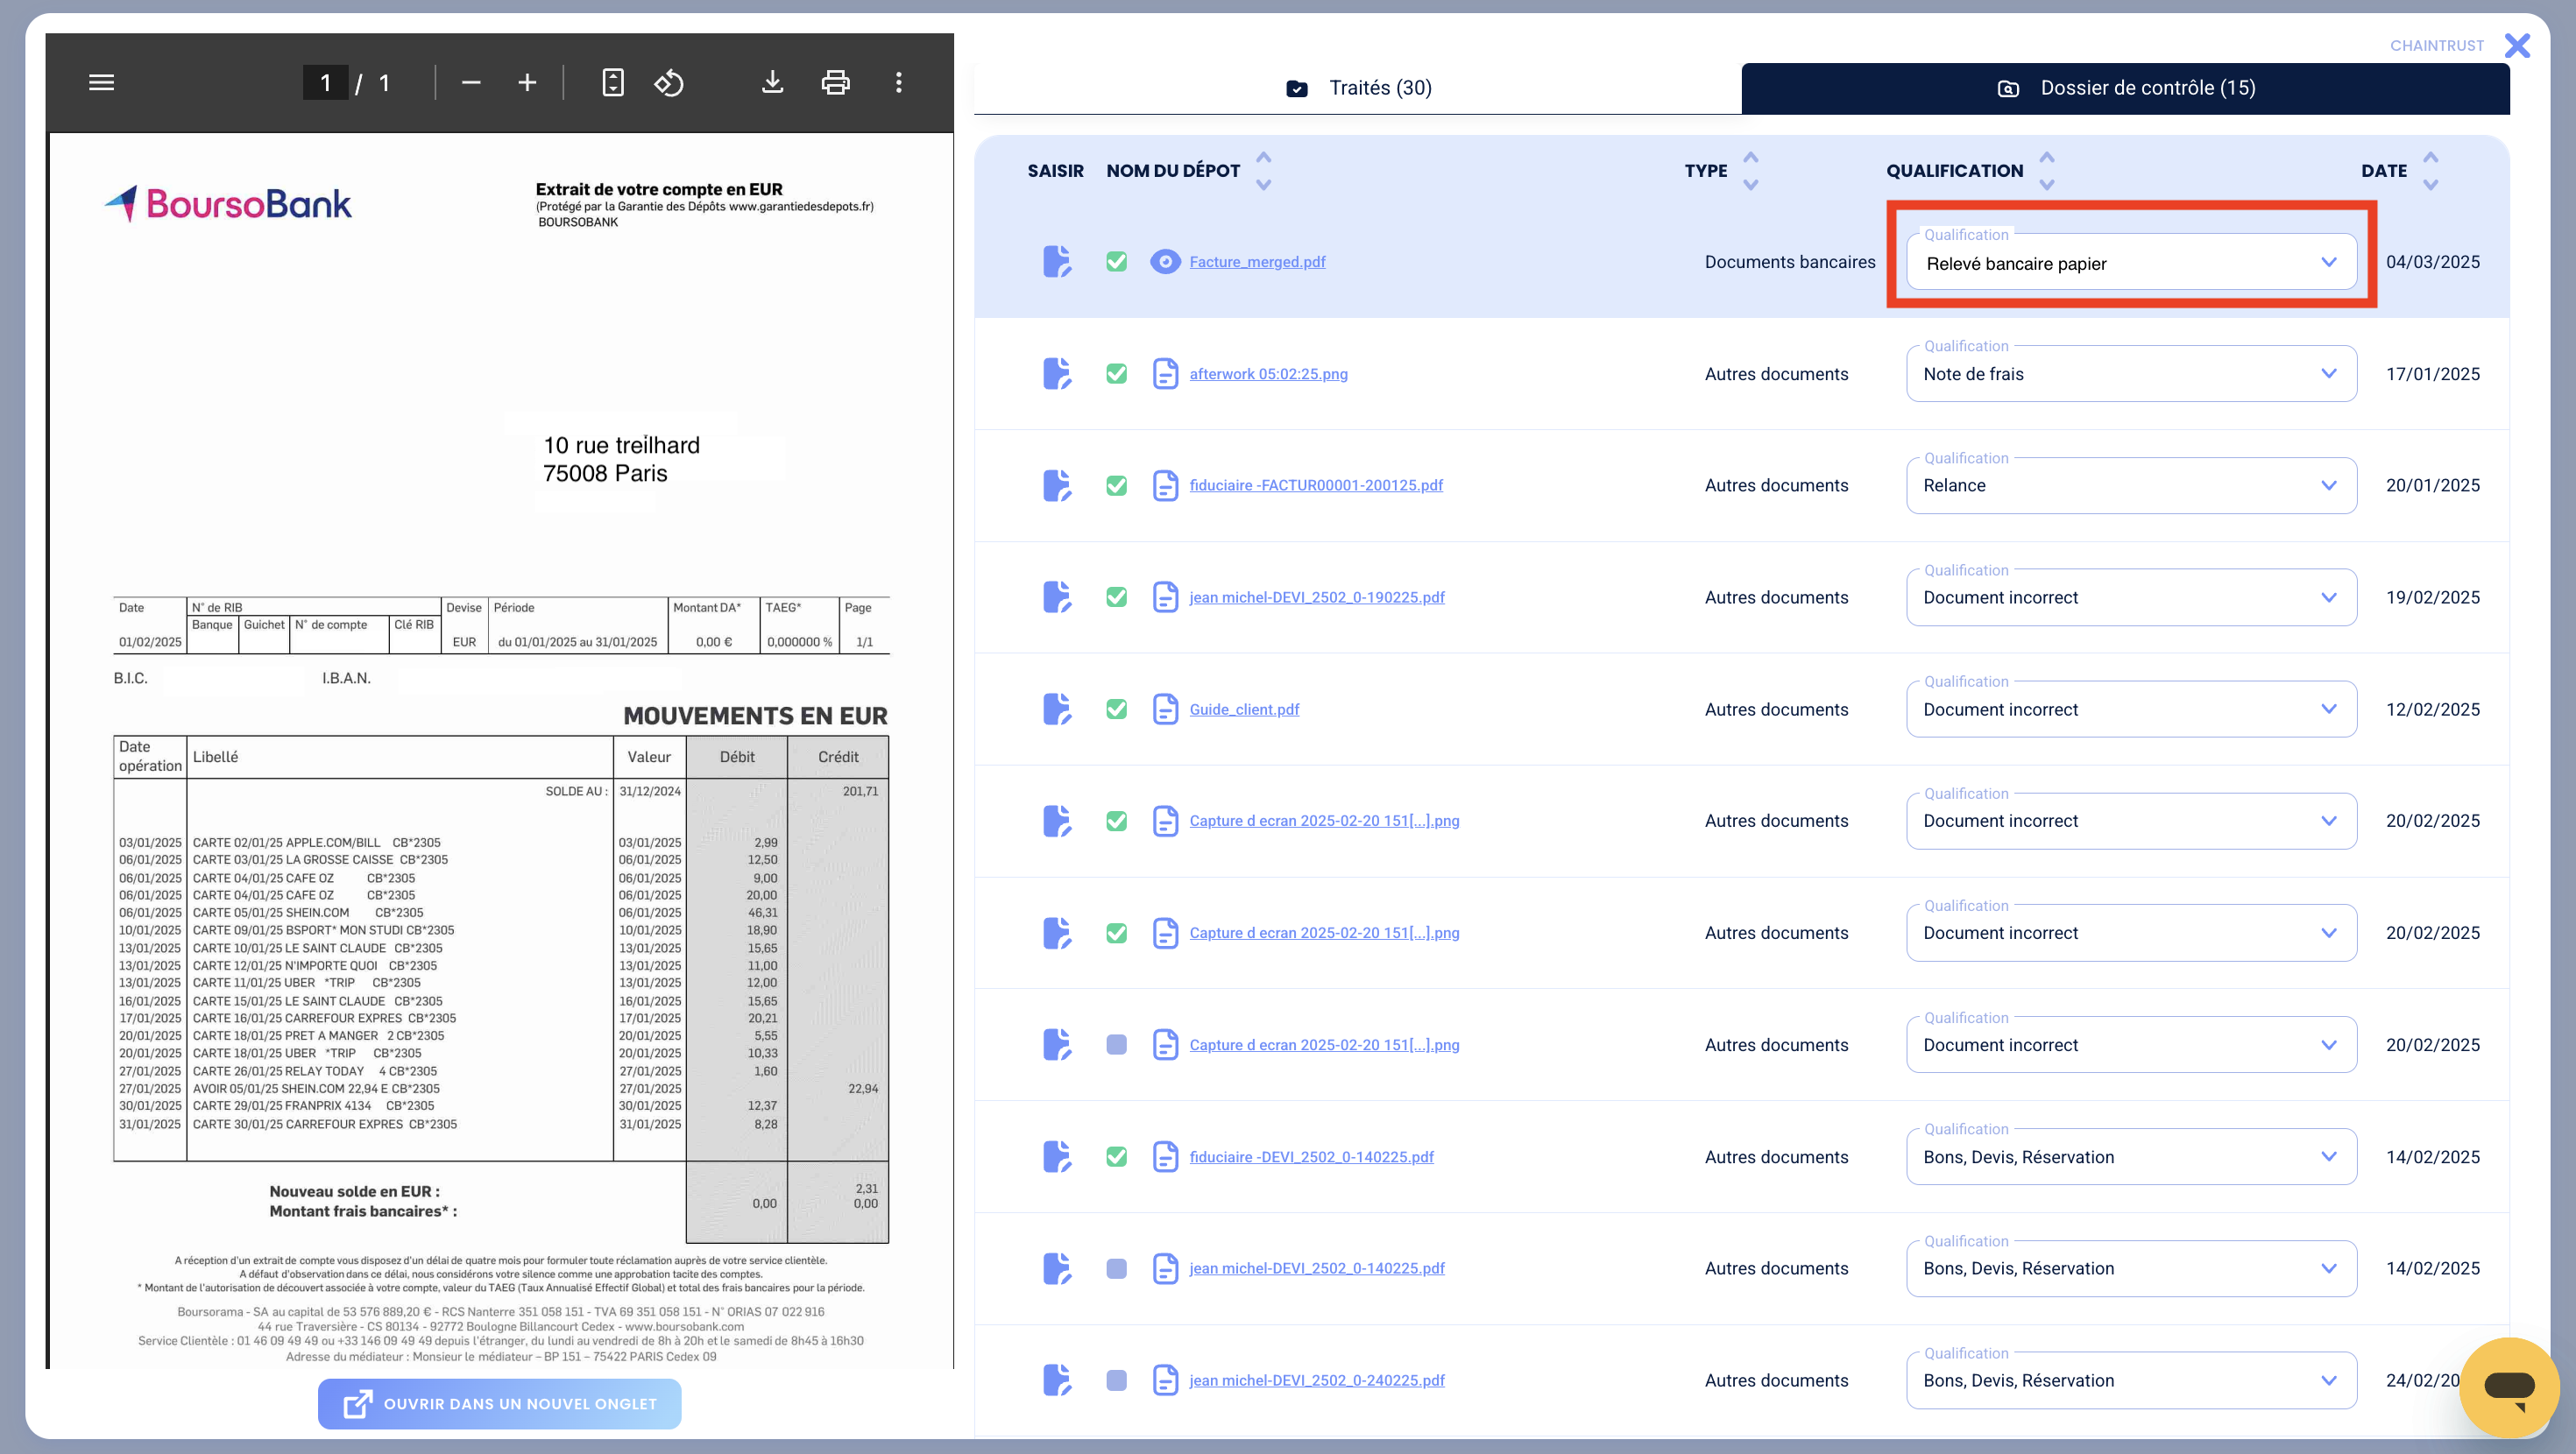Check the jean michel-DEVI_2502_0-140225.pdf checkbox
The width and height of the screenshot is (2576, 1454).
[1117, 1269]
